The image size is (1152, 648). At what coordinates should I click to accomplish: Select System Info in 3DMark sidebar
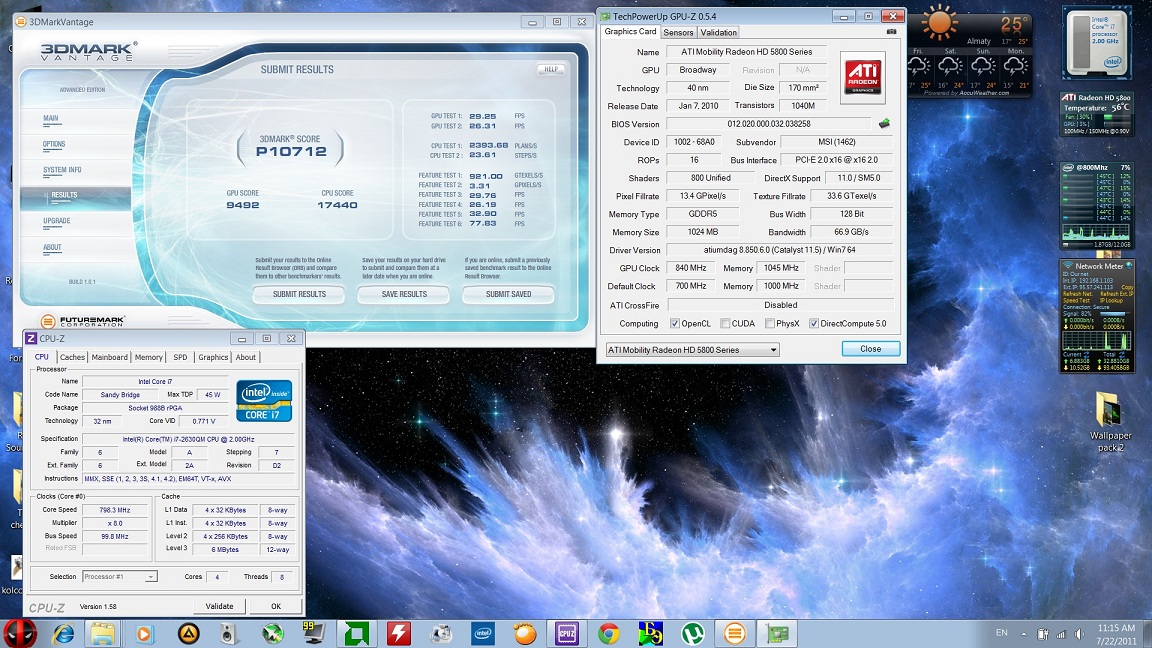pos(62,170)
